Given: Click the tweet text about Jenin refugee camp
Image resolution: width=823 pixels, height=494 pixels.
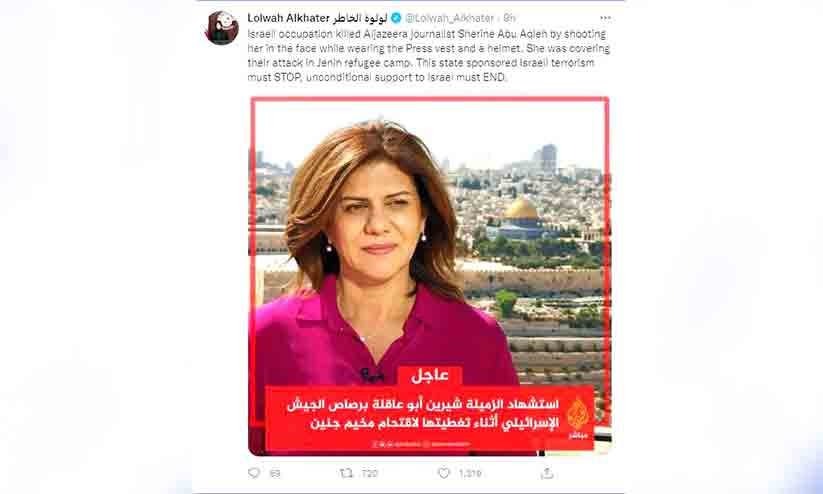Looking at the screenshot, I should [428, 55].
